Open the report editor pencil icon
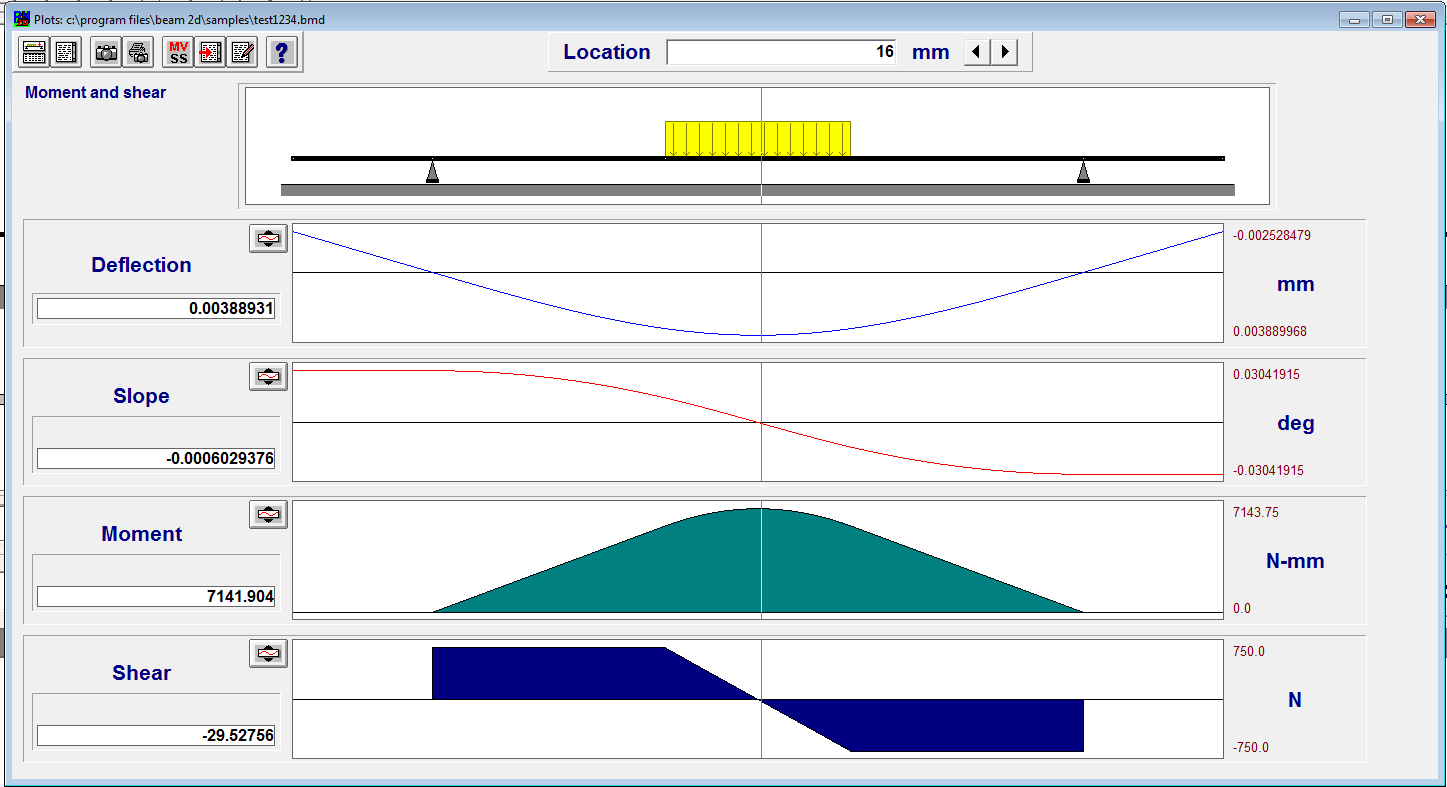This screenshot has width=1447, height=787. [242, 52]
